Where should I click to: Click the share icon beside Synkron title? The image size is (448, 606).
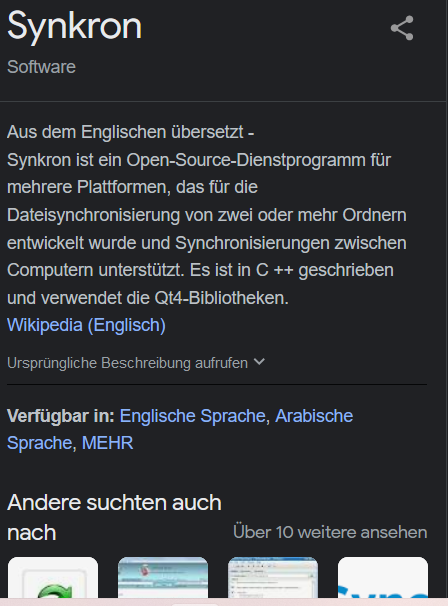(402, 28)
